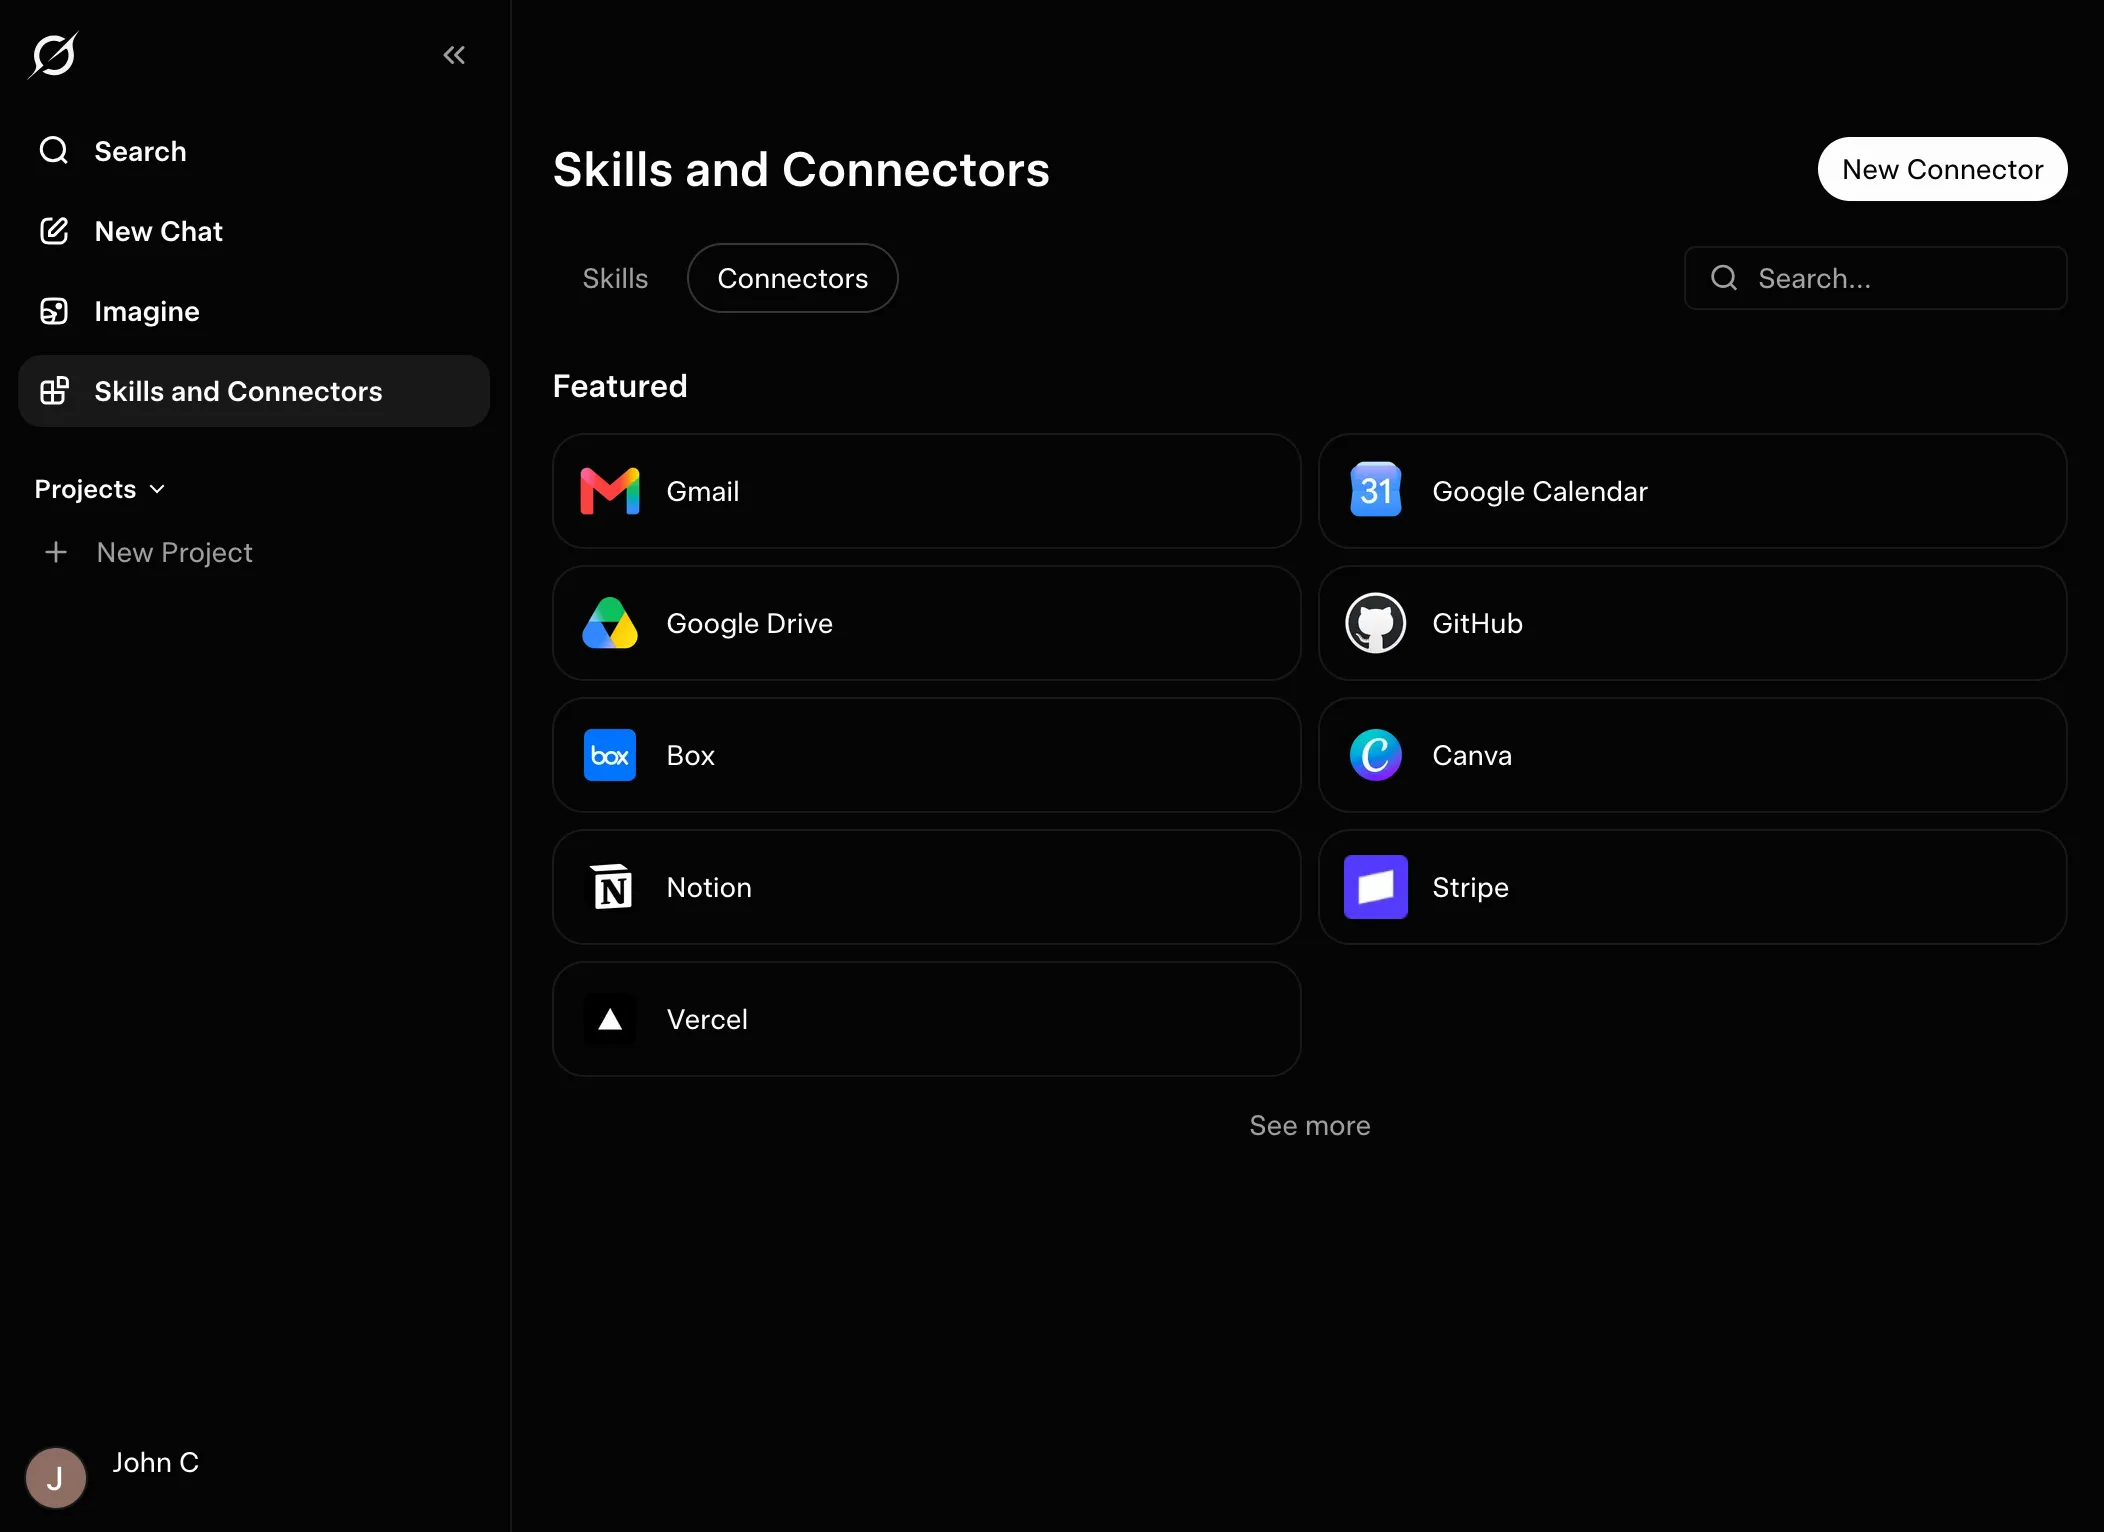Click the purple Stripe logo icon

(x=1376, y=887)
